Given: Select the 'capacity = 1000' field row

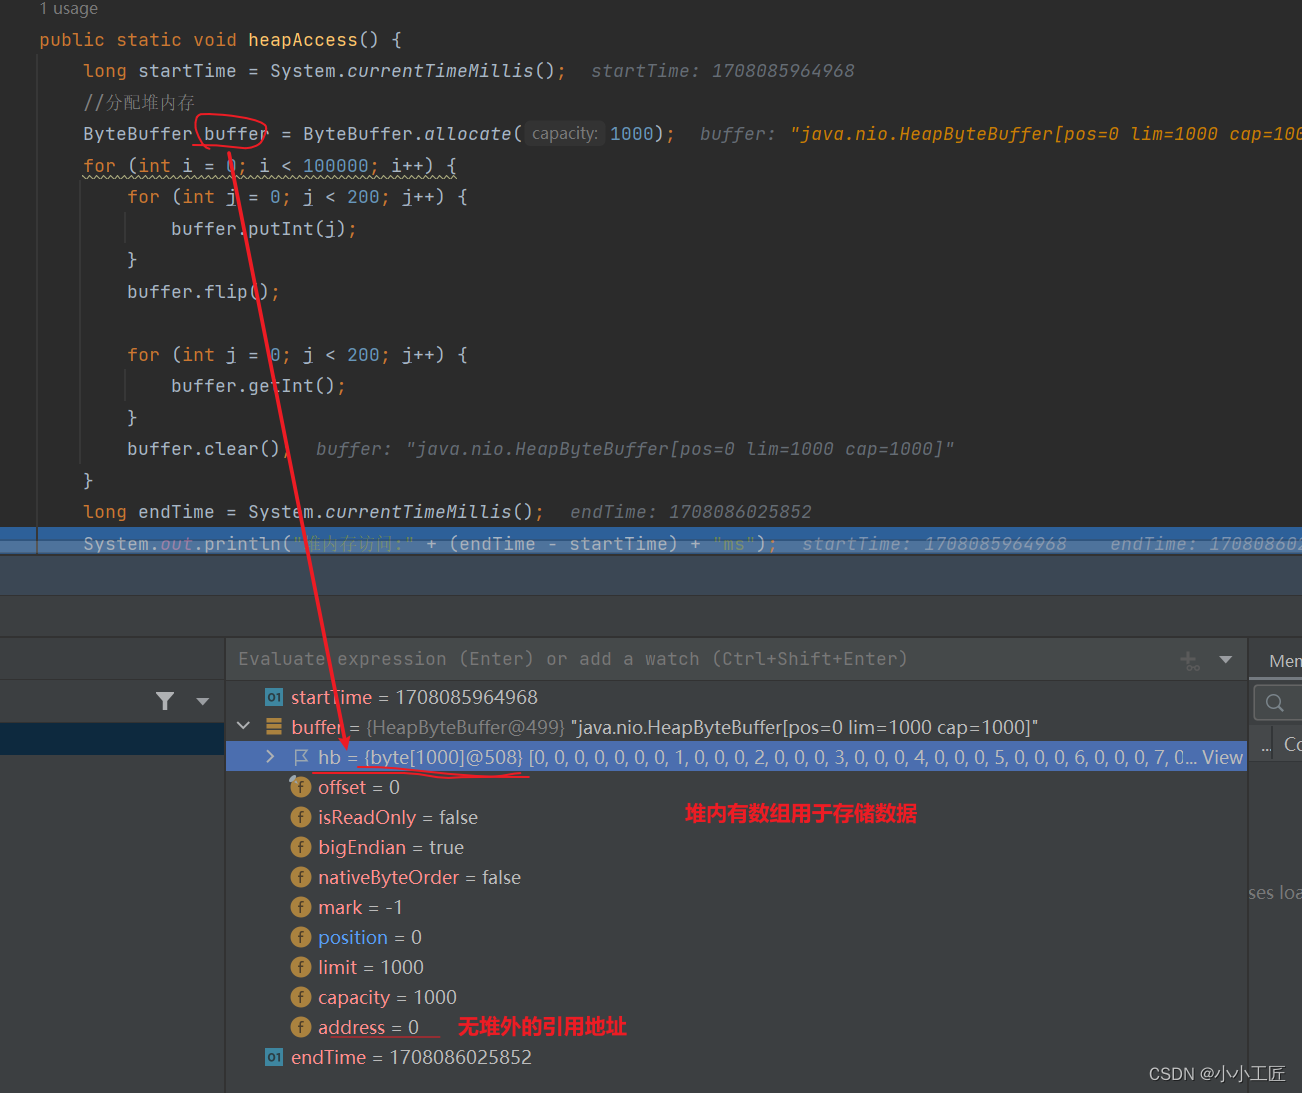Looking at the screenshot, I should (736, 997).
